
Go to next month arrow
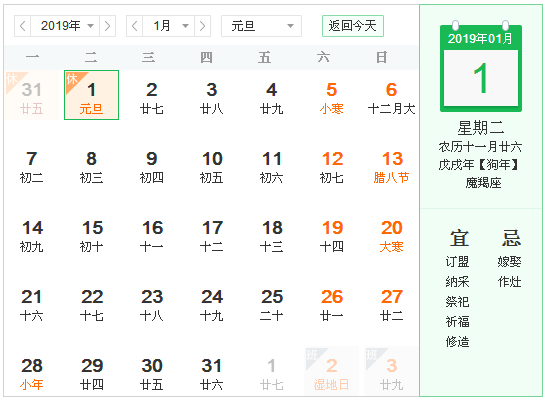coord(203,26)
